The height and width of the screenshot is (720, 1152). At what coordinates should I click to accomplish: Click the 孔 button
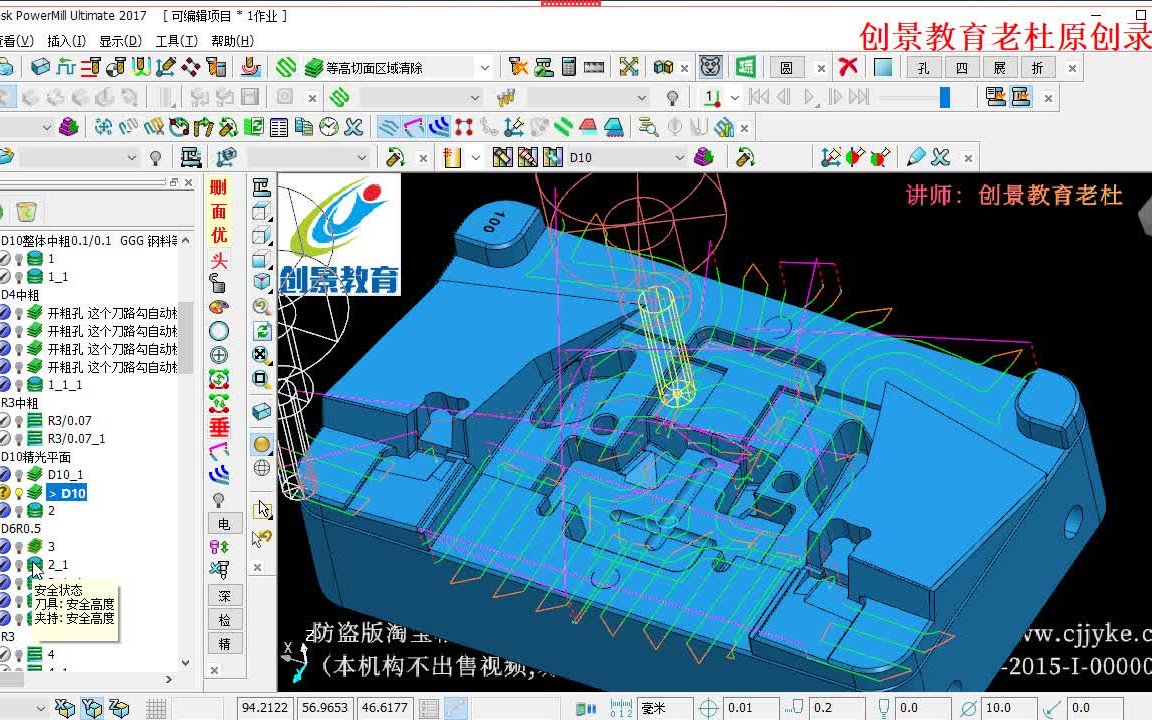click(924, 68)
